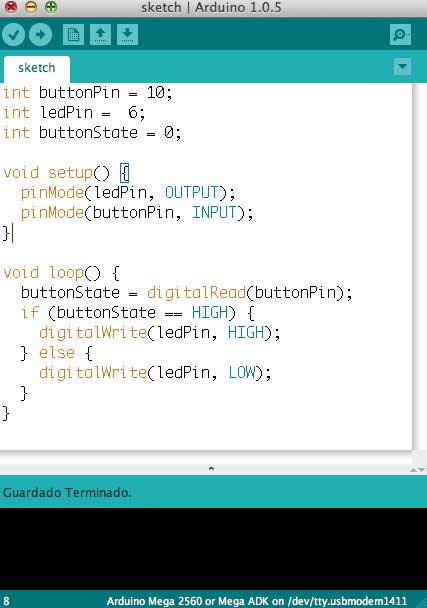Image resolution: width=427 pixels, height=608 pixels.
Task: Click the console divider collapse arrow
Action: point(211,468)
